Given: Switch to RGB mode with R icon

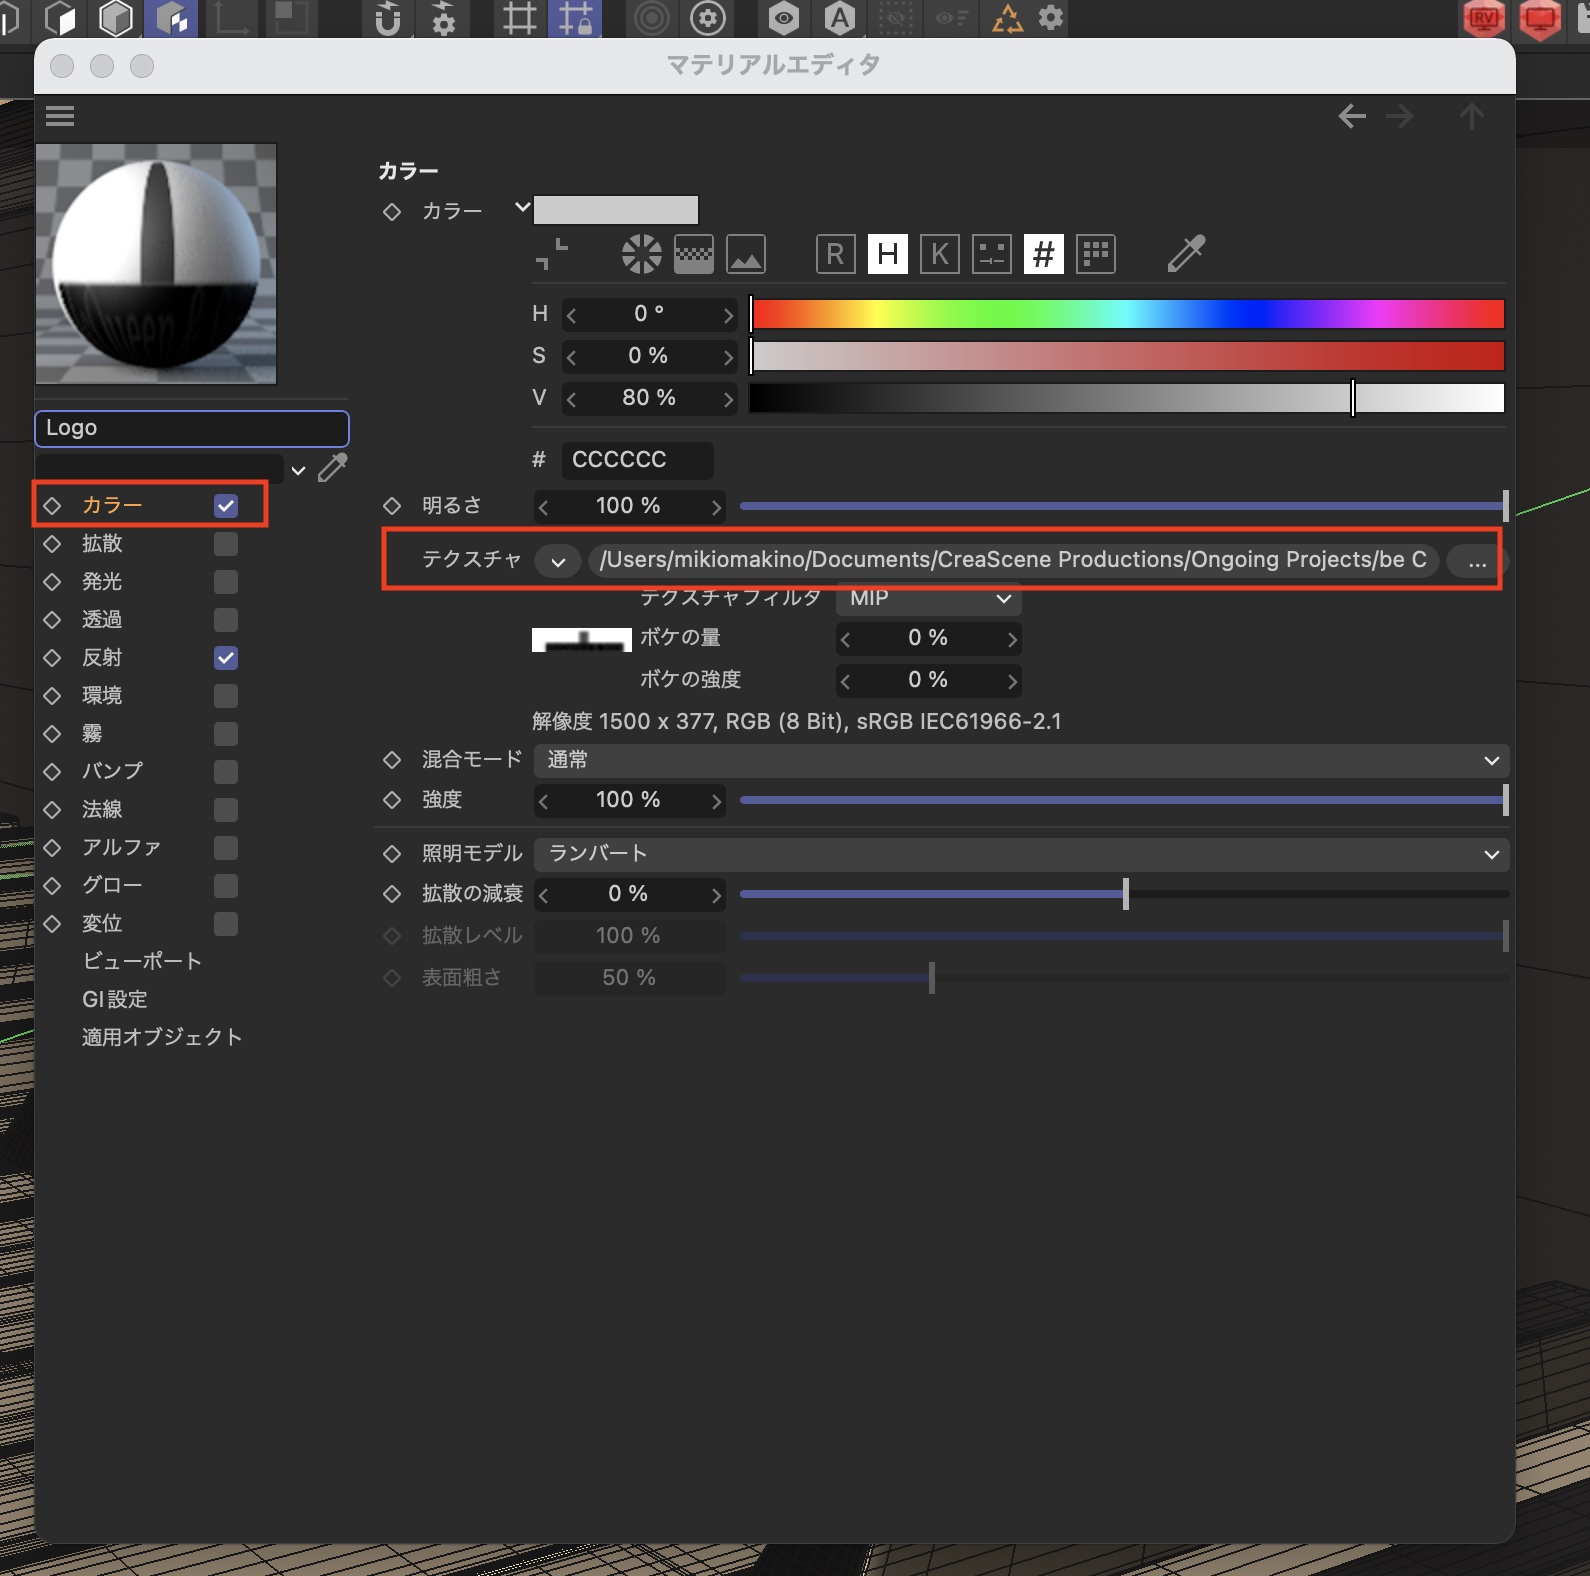Looking at the screenshot, I should 835,254.
